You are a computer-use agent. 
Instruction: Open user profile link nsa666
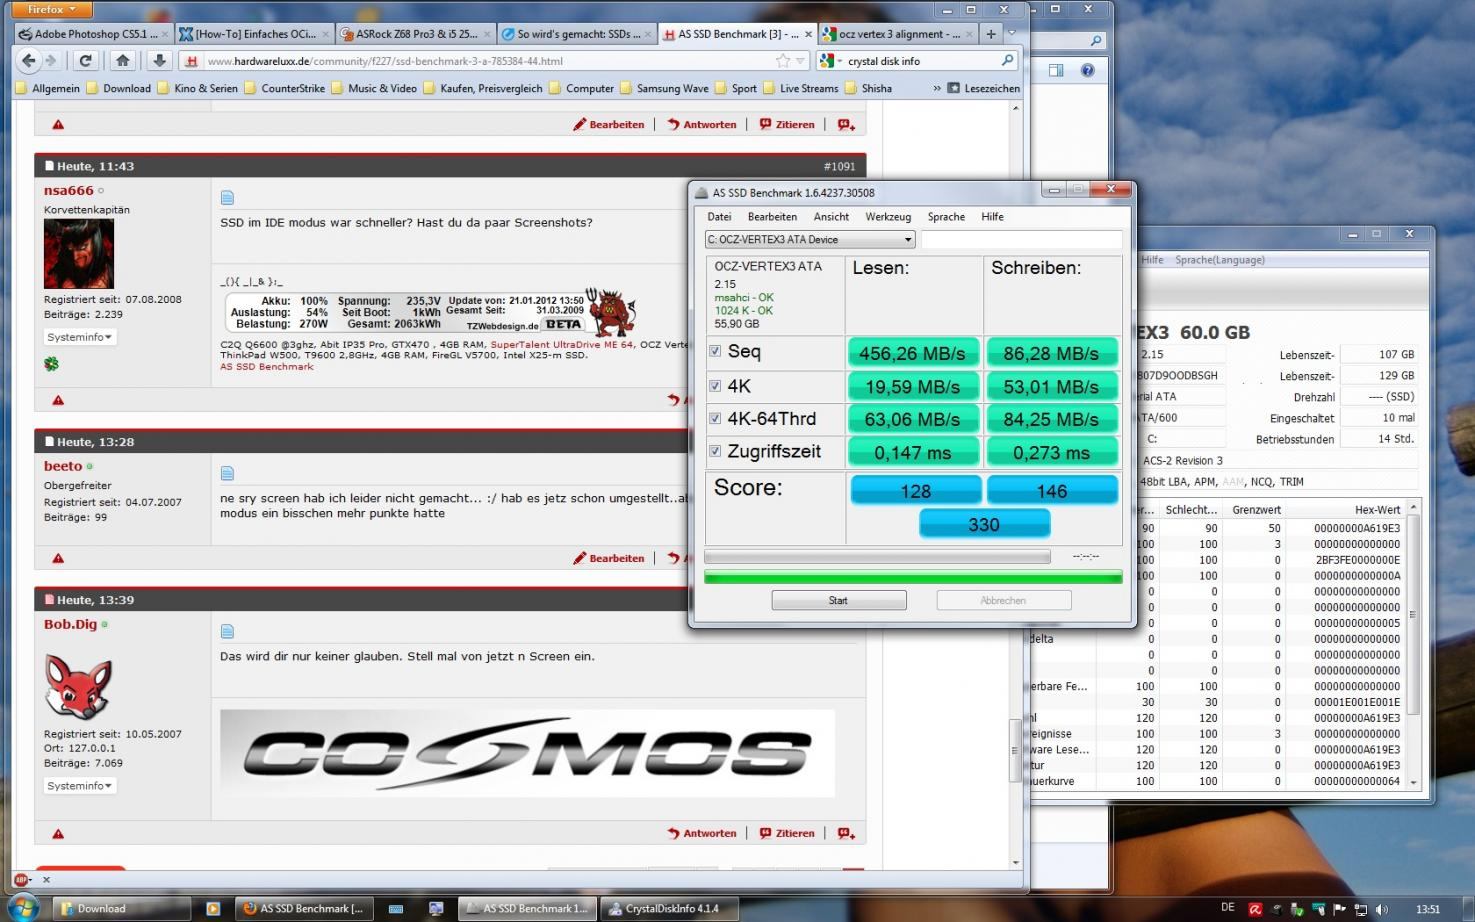pos(68,190)
